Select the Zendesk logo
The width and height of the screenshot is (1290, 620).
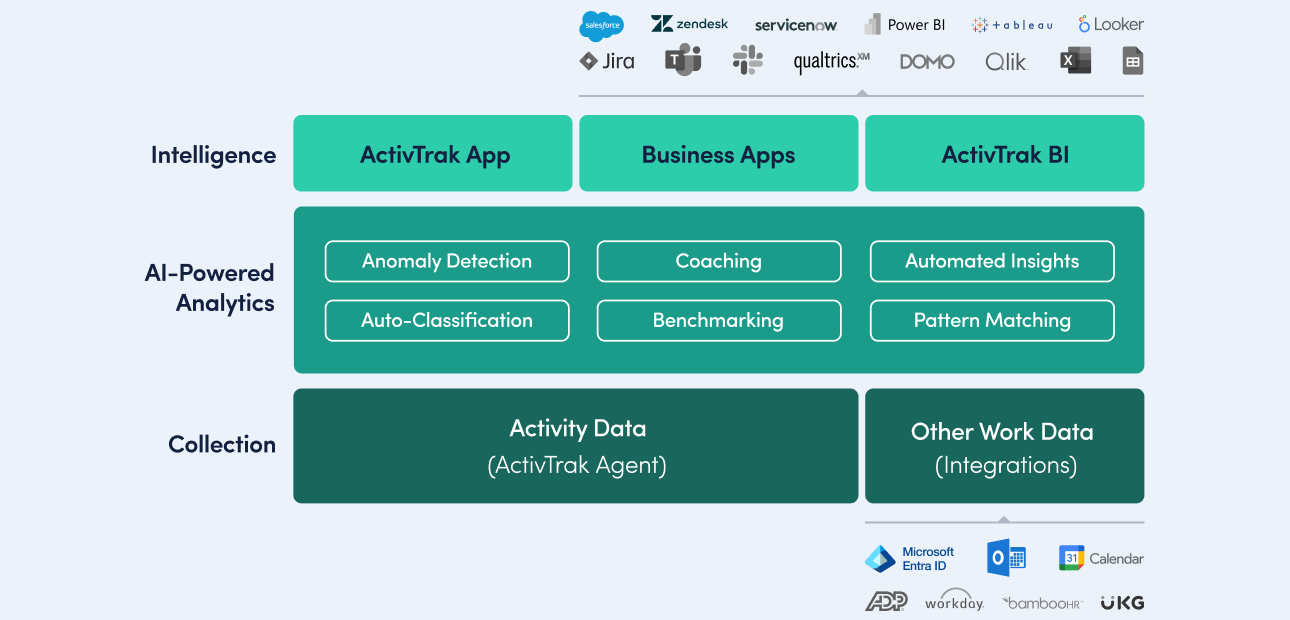689,24
